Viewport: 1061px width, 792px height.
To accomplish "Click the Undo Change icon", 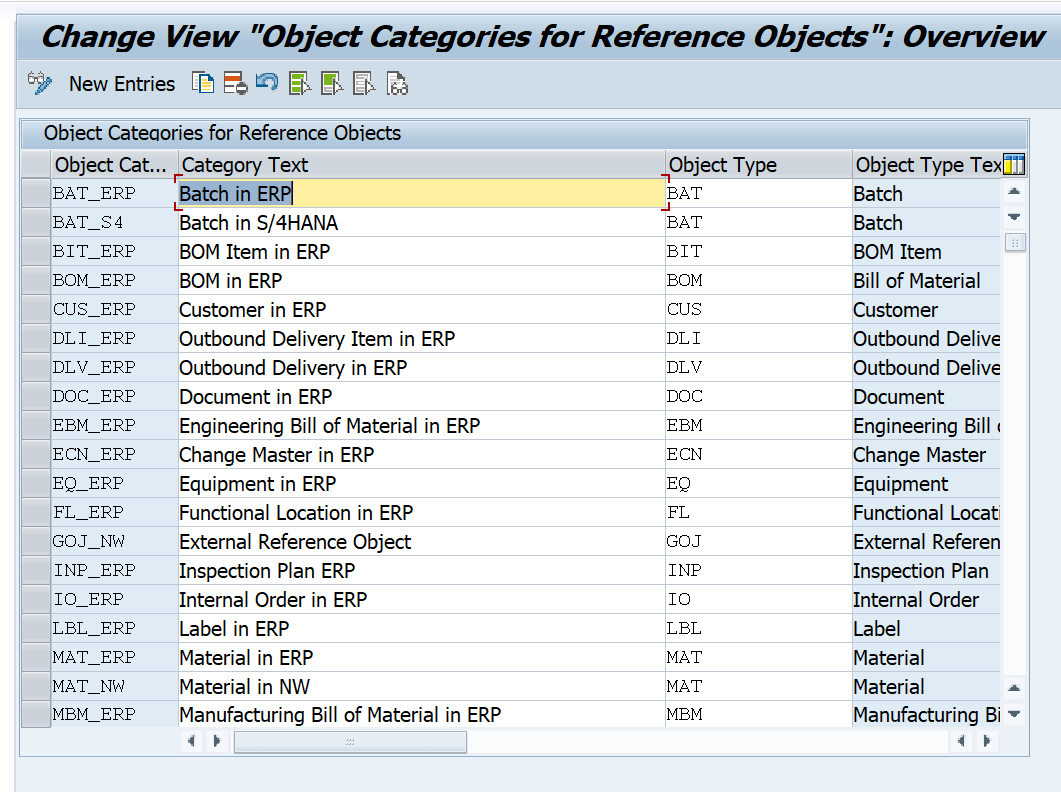I will (x=267, y=83).
